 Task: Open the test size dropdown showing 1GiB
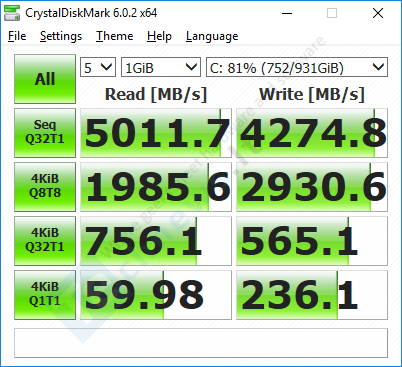[161, 67]
